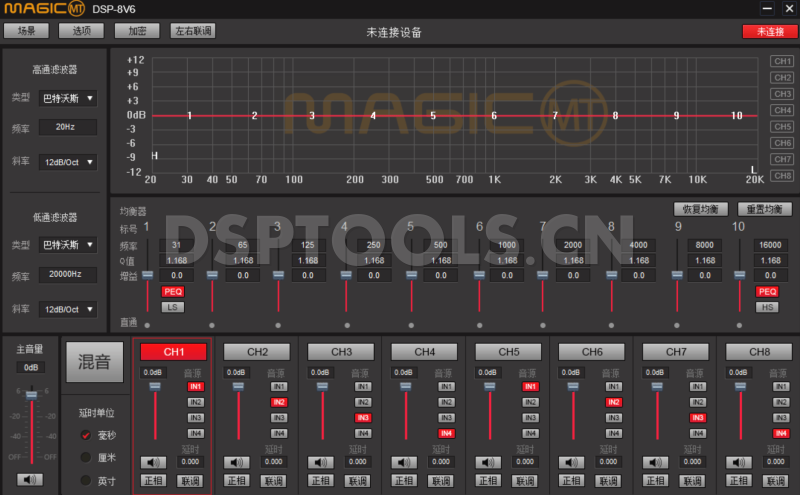
Task: Toggle IN3 source for CH3
Action: (x=363, y=417)
